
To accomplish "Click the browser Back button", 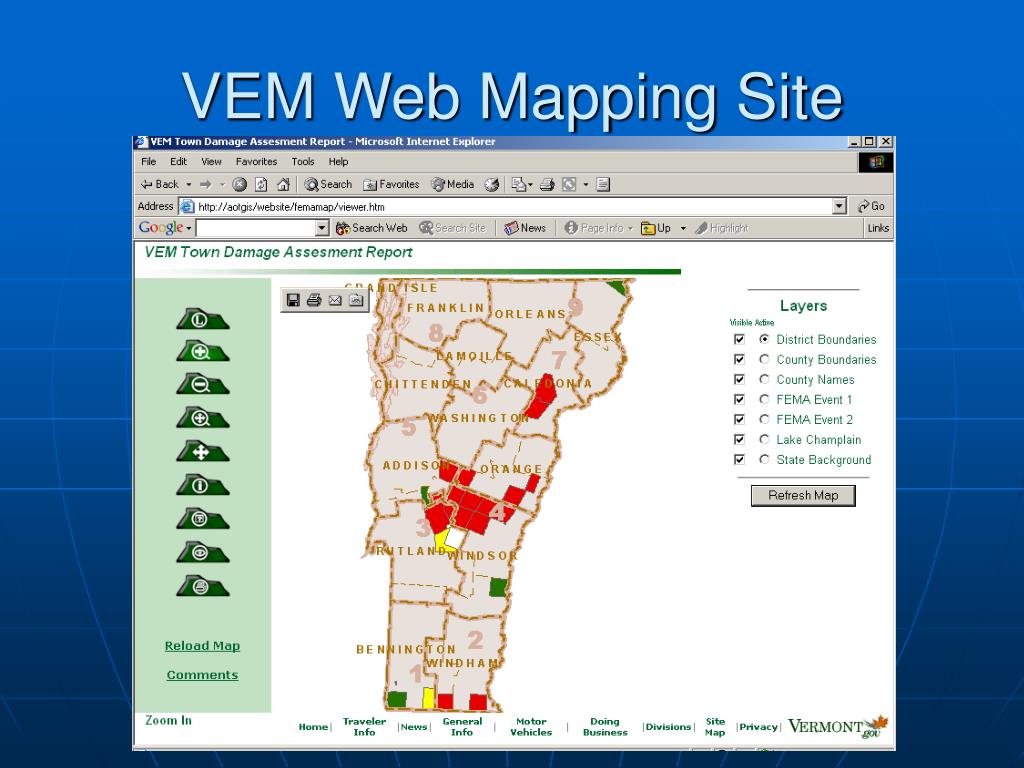I will (x=160, y=185).
